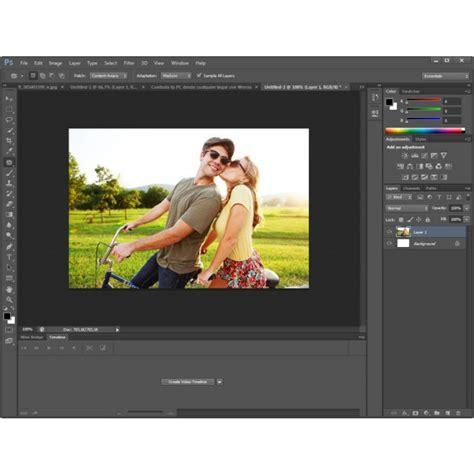Image resolution: width=474 pixels, height=474 pixels.
Task: Click the trash icon in Layers panel
Action: (458, 413)
